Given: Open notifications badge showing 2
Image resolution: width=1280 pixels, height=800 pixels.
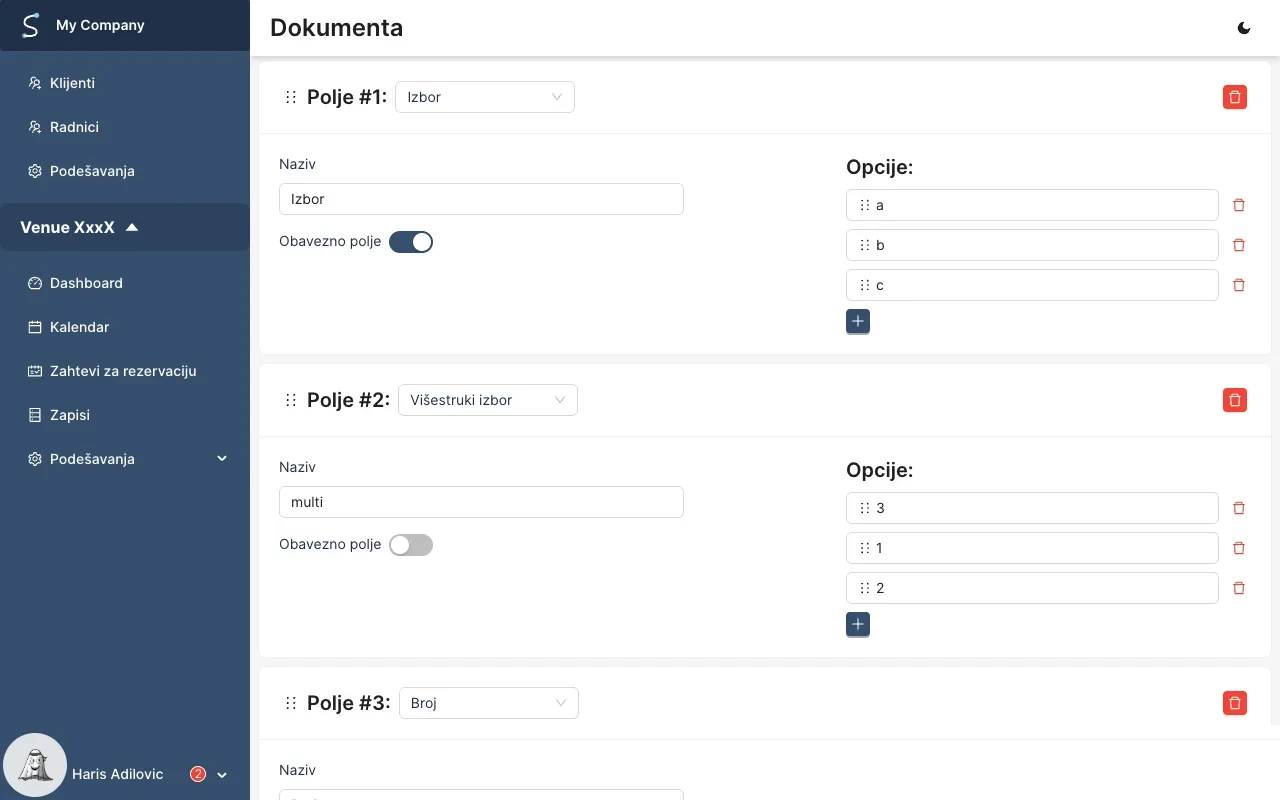Looking at the screenshot, I should tap(198, 774).
